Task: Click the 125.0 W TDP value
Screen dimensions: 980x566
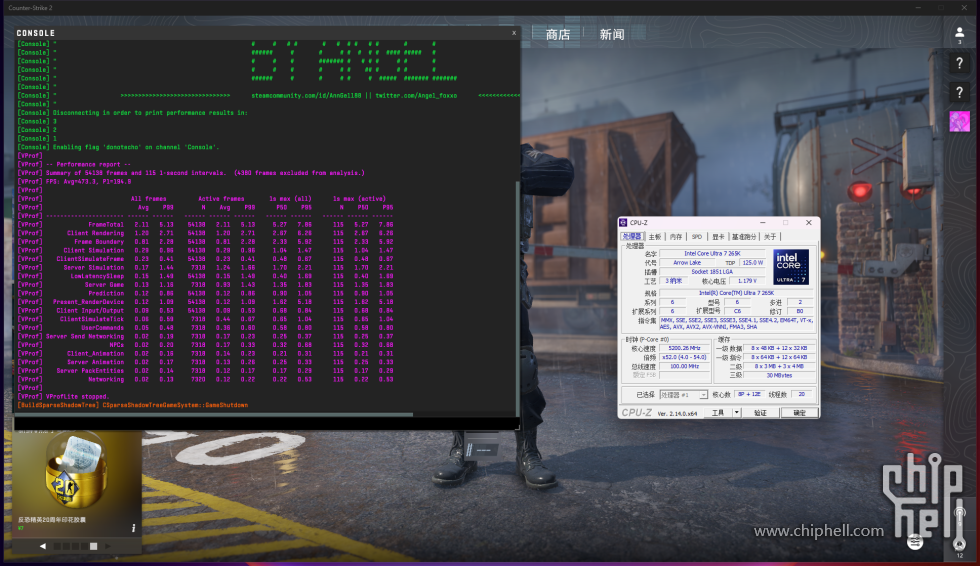Action: tap(752, 263)
